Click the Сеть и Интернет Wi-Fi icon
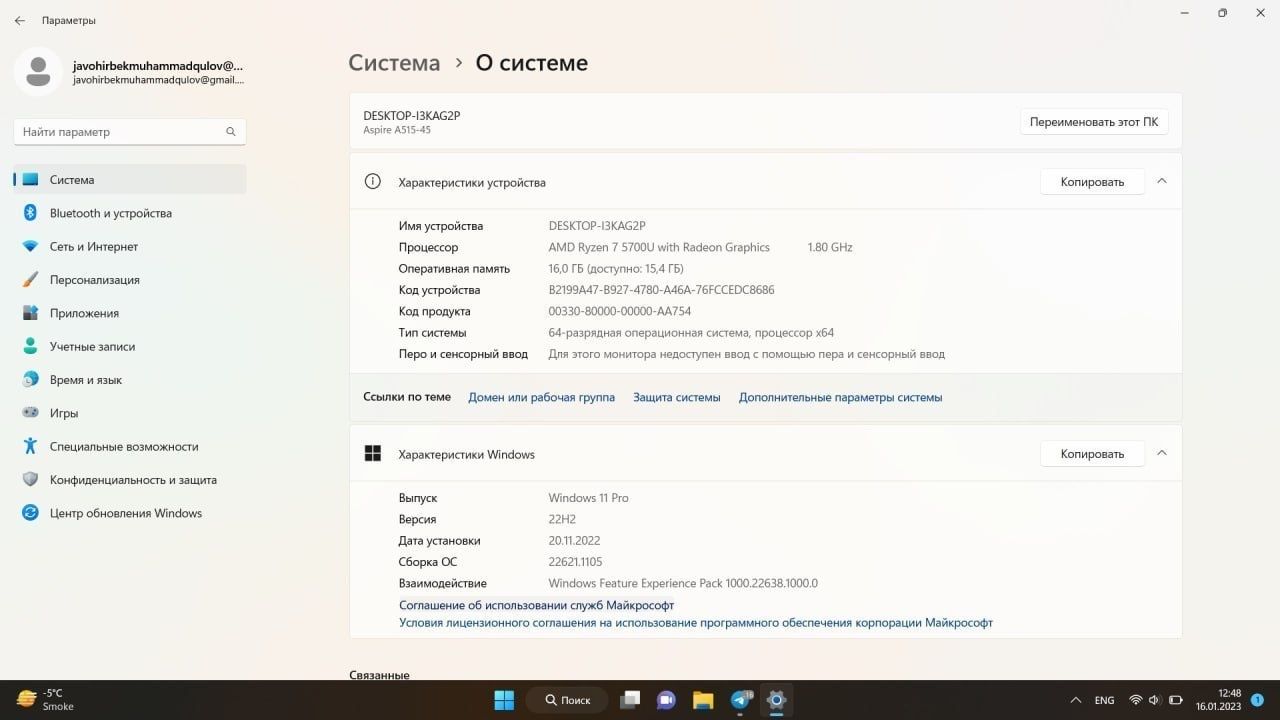Screen dimensions: 1280x720 coord(30,246)
